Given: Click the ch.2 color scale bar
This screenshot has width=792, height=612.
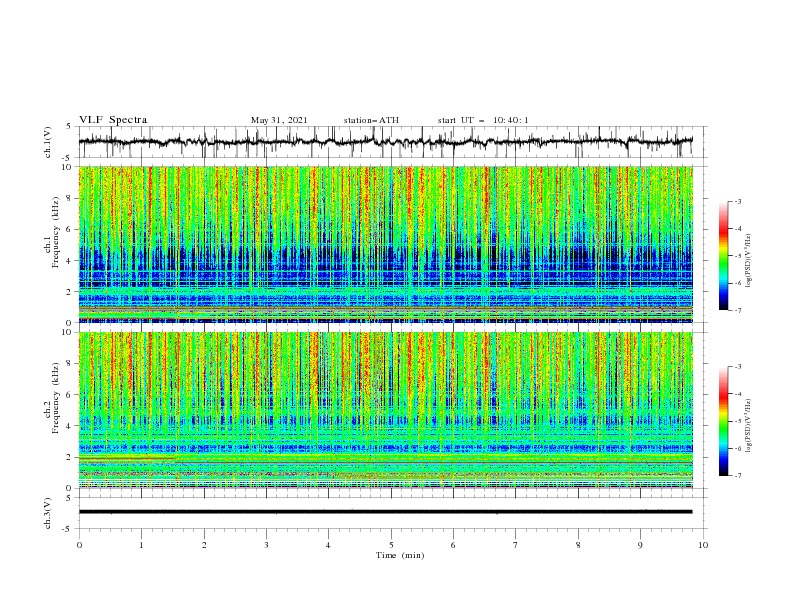Looking at the screenshot, I should 724,421.
